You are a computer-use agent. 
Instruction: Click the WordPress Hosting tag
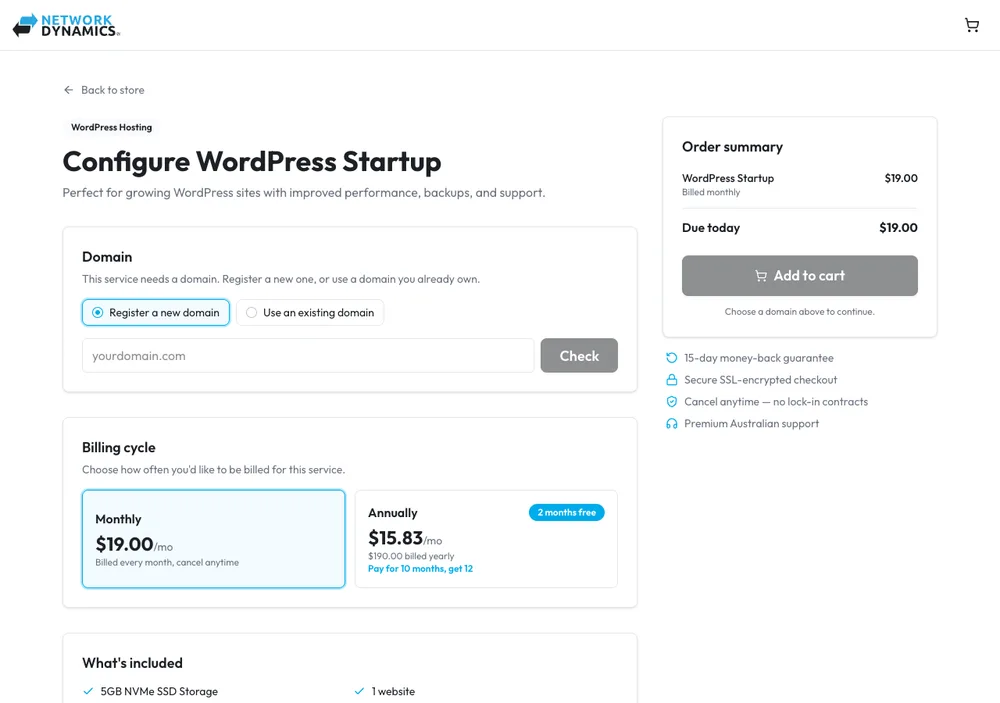112,127
